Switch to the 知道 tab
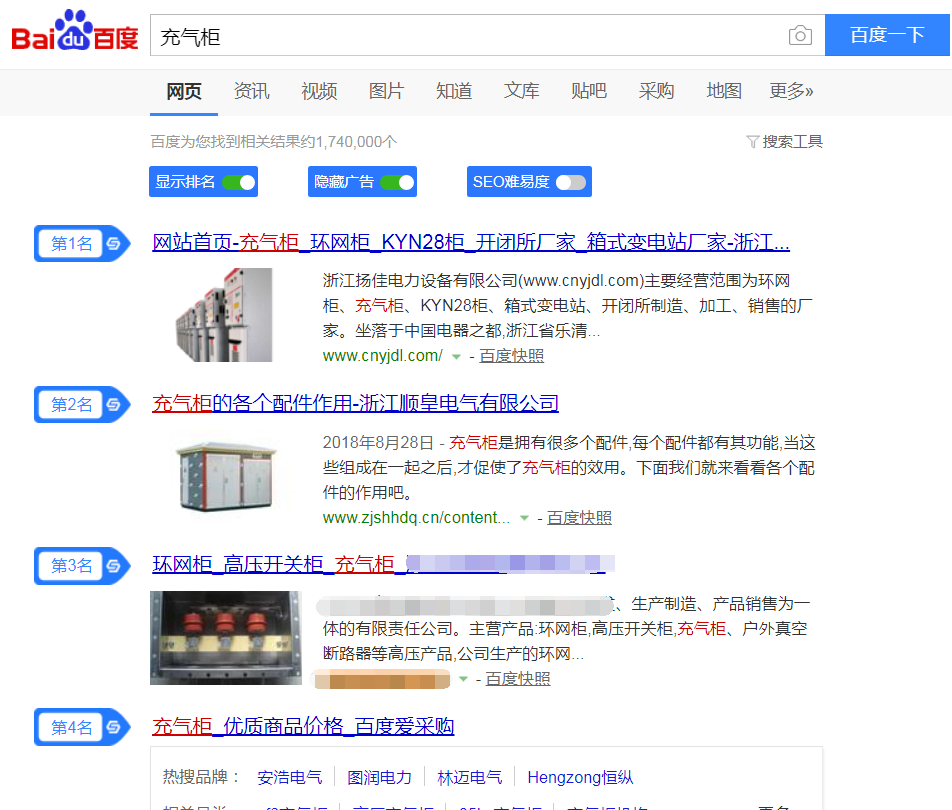 (x=454, y=91)
